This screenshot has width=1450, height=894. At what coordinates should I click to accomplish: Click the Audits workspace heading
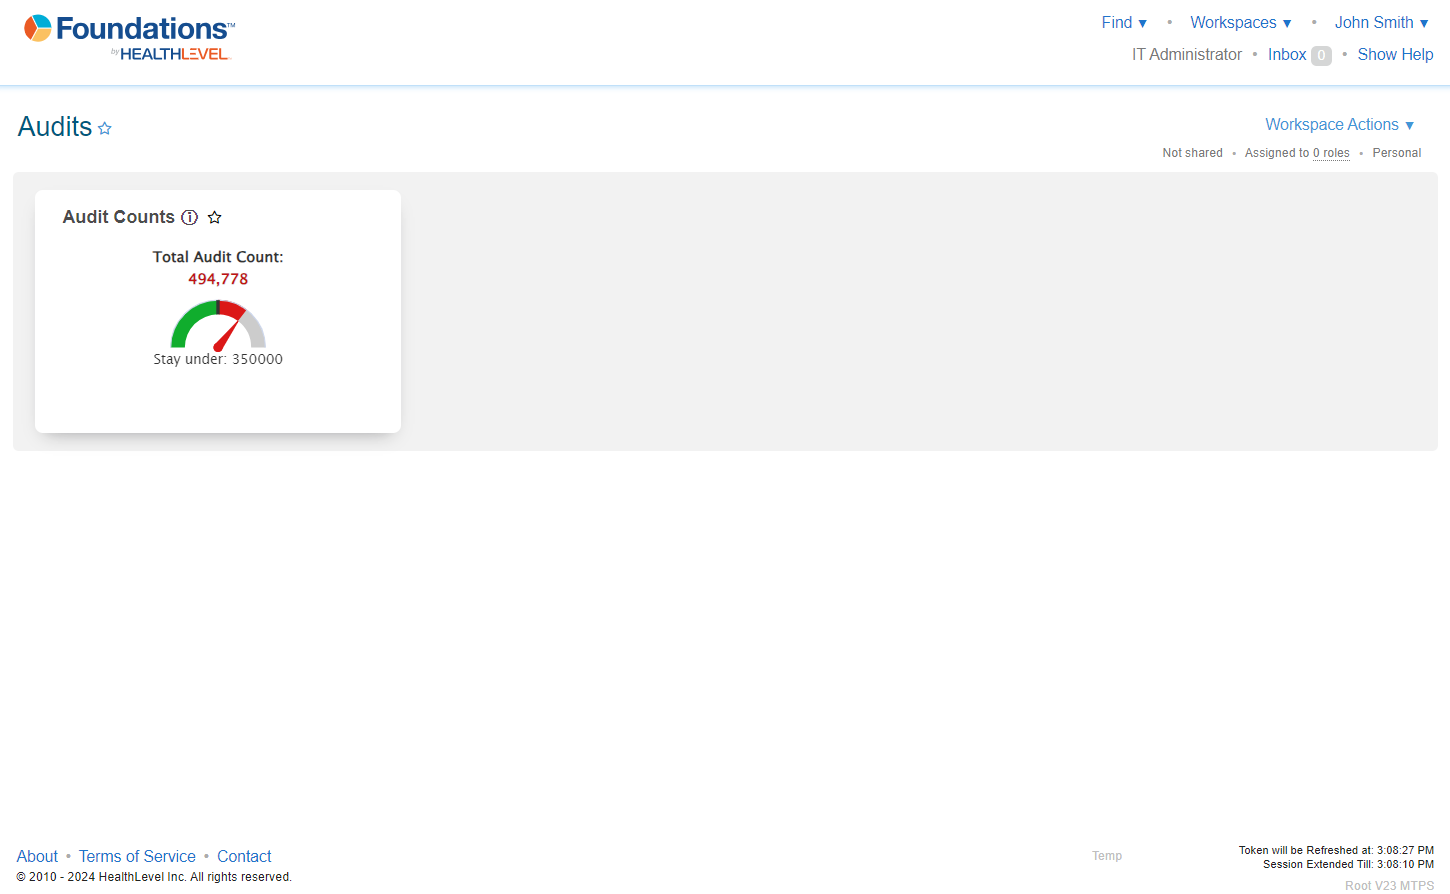(55, 127)
